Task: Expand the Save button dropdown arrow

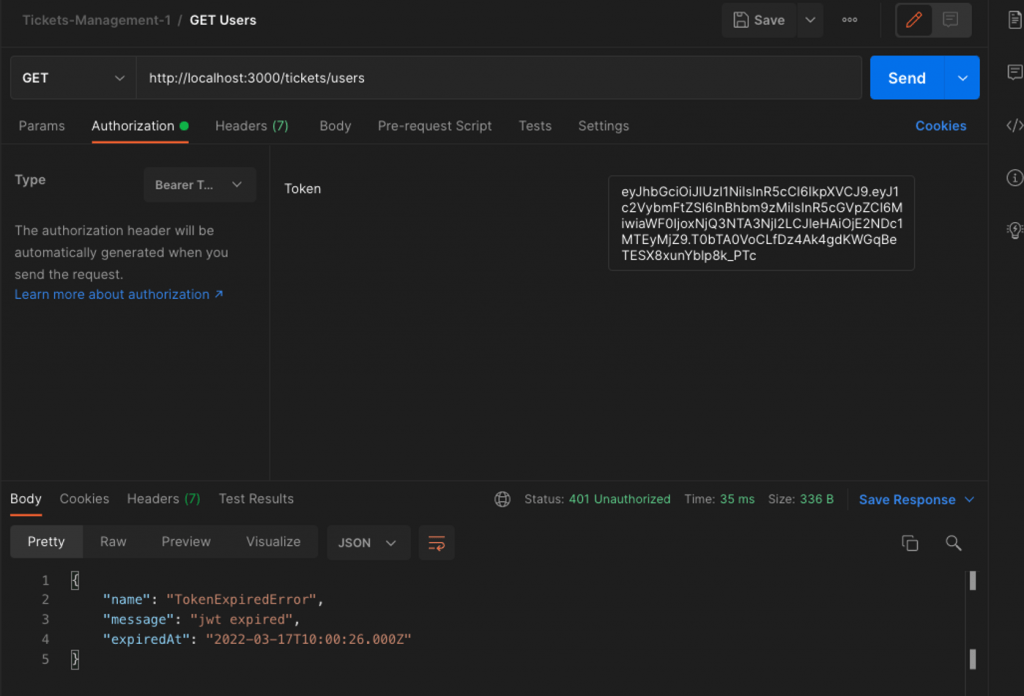Action: 810,19
